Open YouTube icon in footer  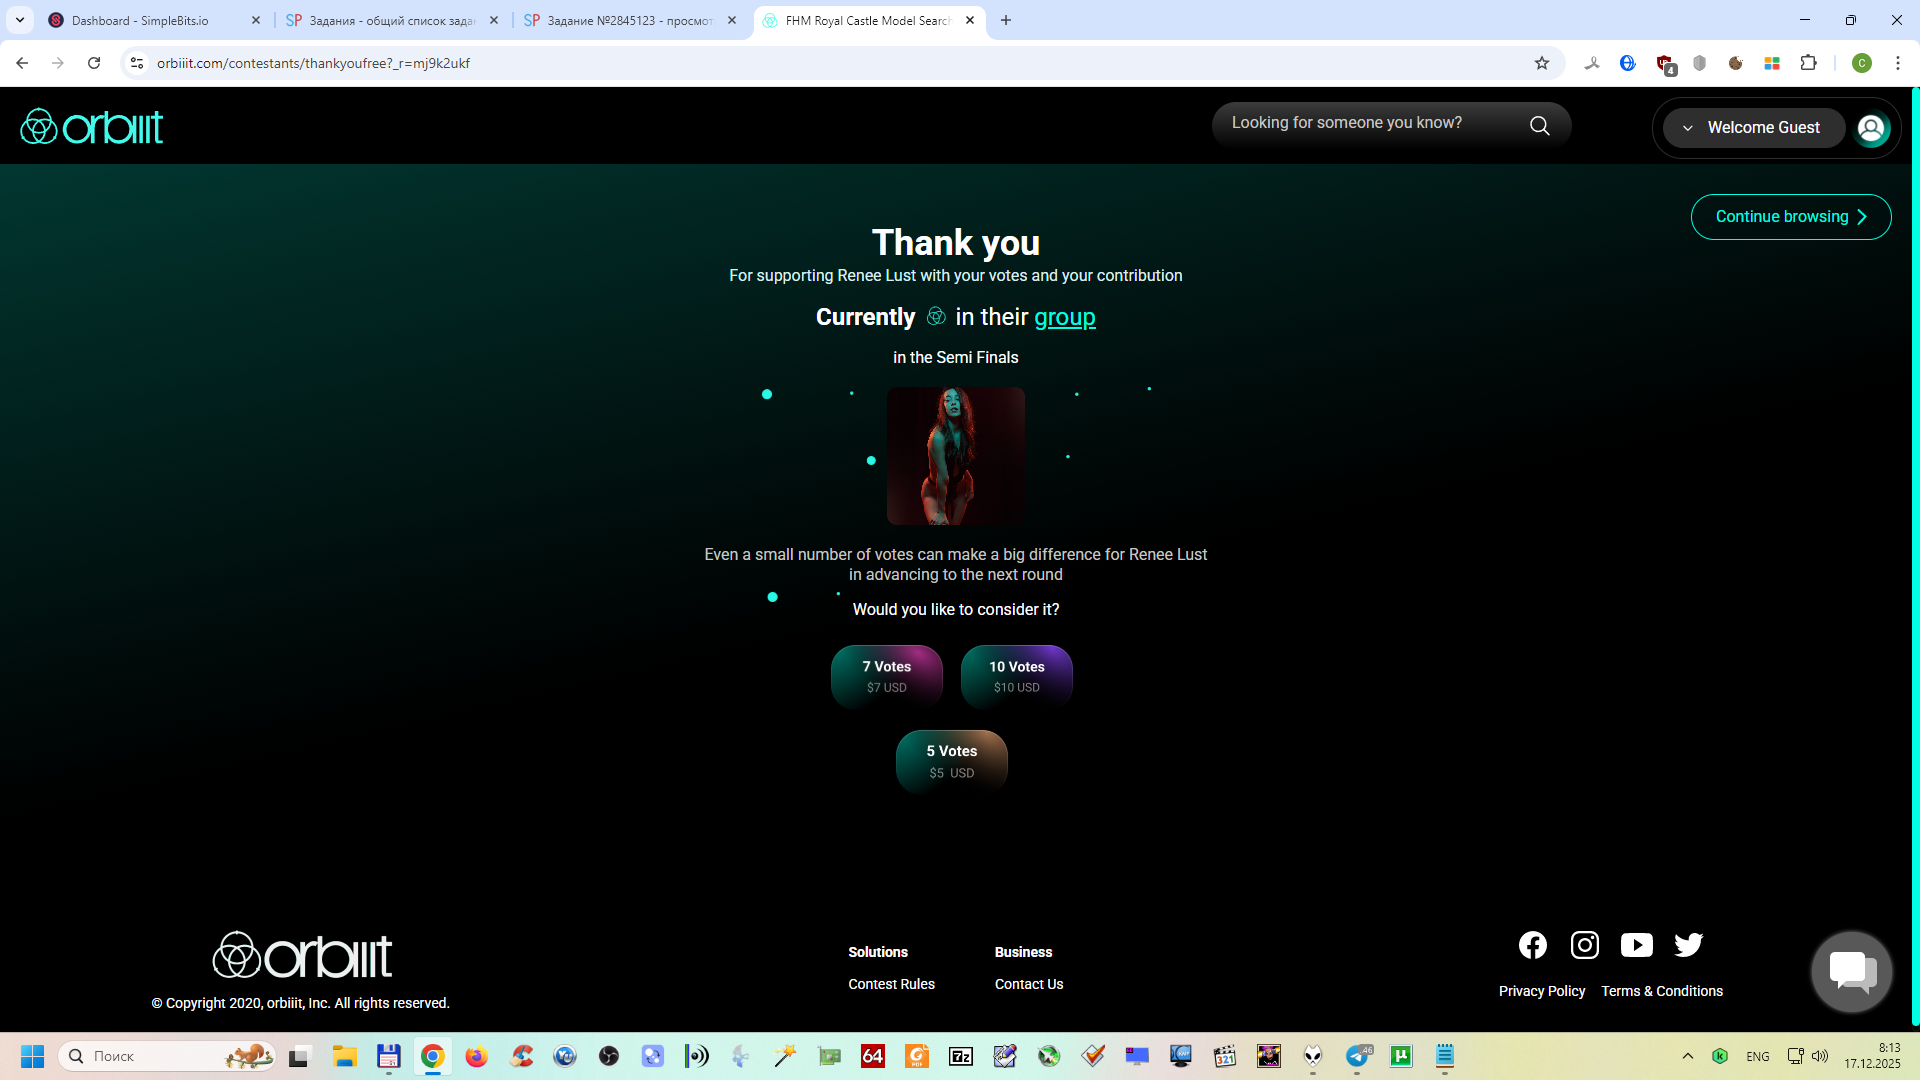(x=1636, y=945)
